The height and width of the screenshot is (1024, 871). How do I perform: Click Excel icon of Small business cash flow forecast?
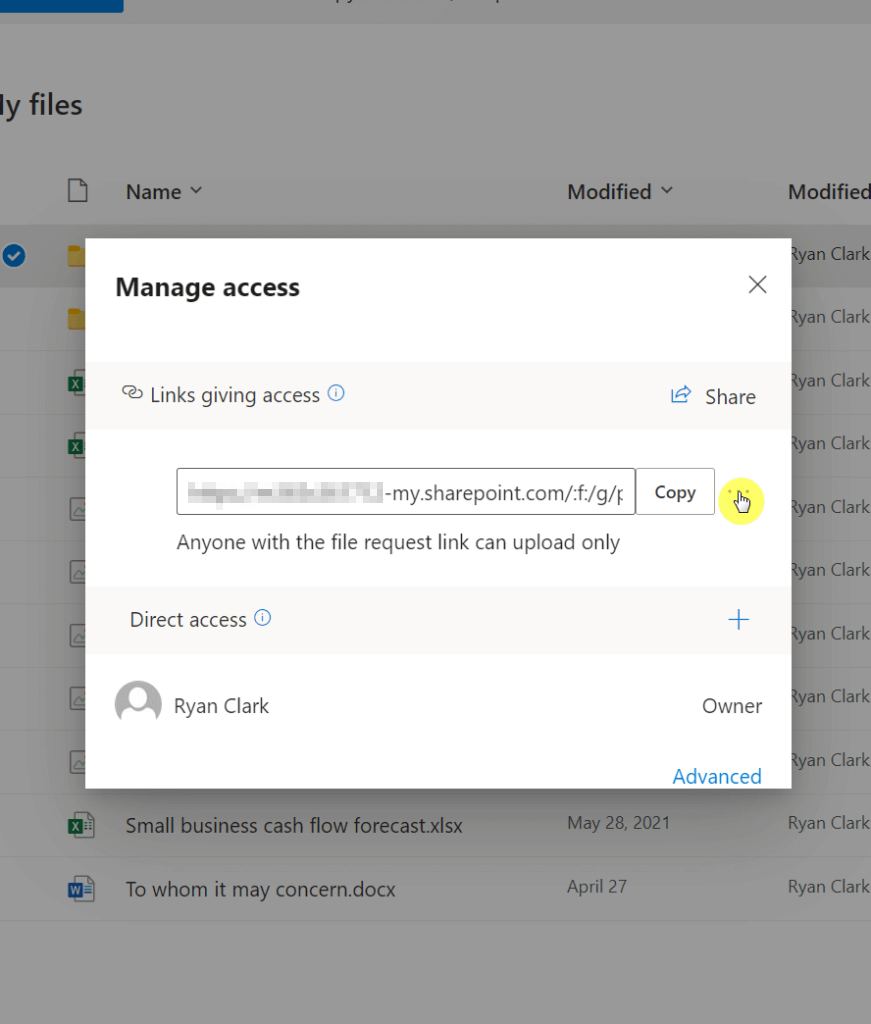[x=81, y=825]
